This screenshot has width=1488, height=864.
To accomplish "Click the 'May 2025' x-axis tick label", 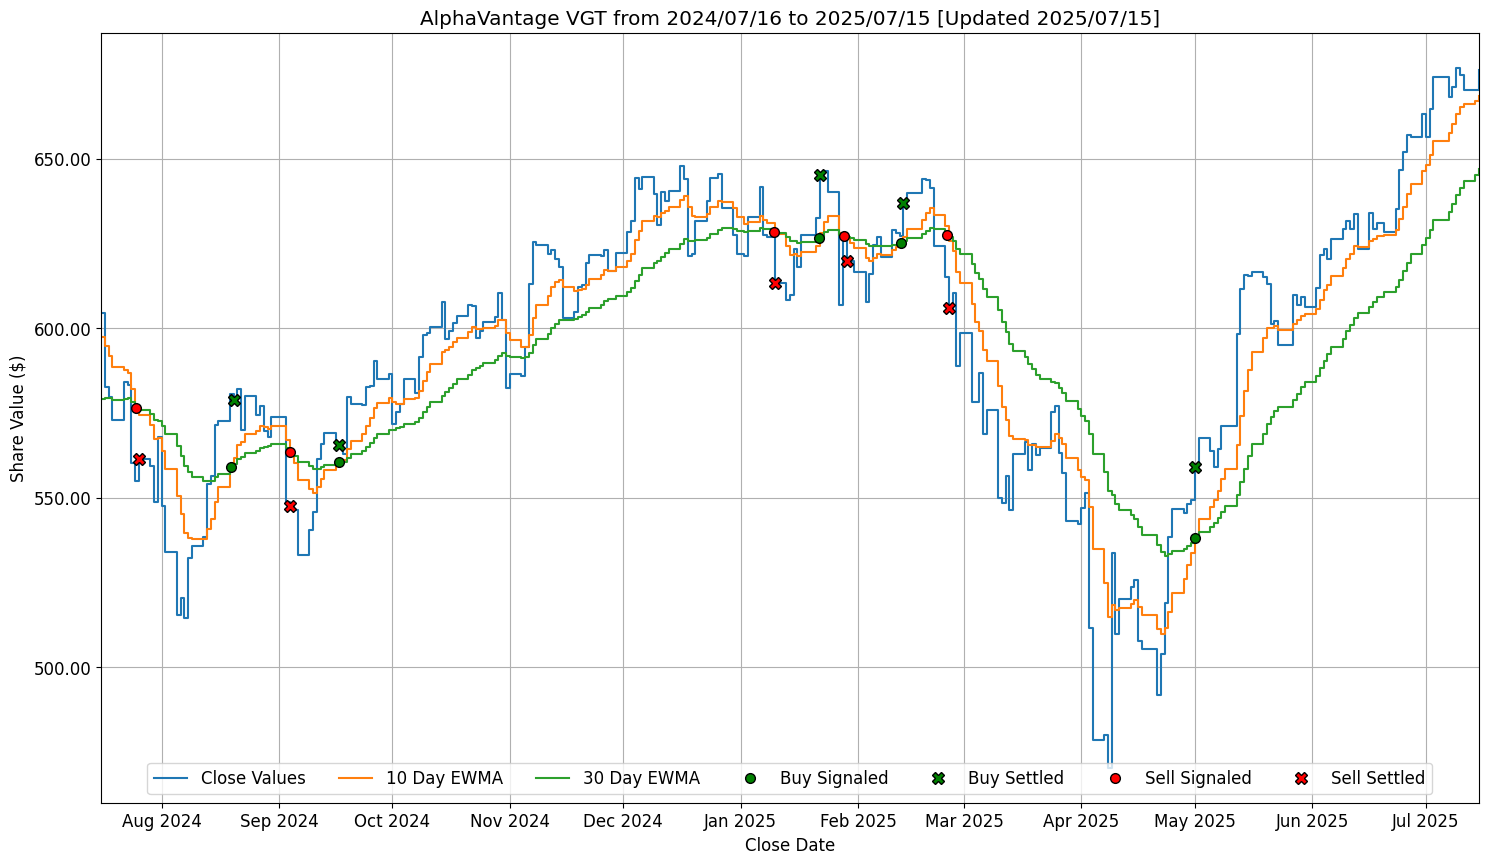I will 1195,821.
